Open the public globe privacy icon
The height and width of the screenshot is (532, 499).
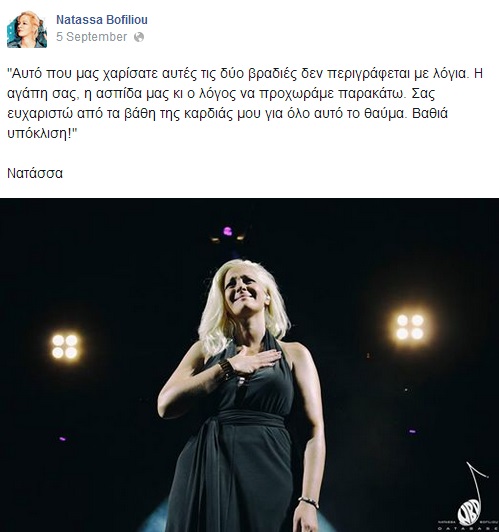139,37
